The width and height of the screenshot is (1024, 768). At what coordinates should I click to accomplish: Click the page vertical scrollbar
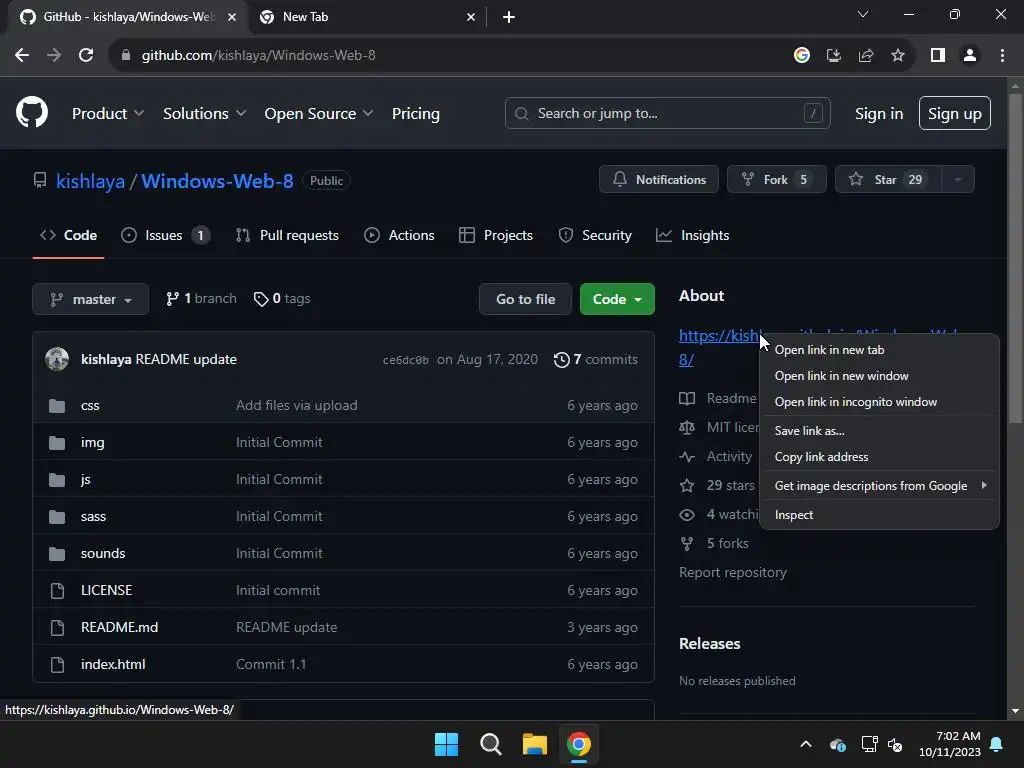click(x=1015, y=260)
